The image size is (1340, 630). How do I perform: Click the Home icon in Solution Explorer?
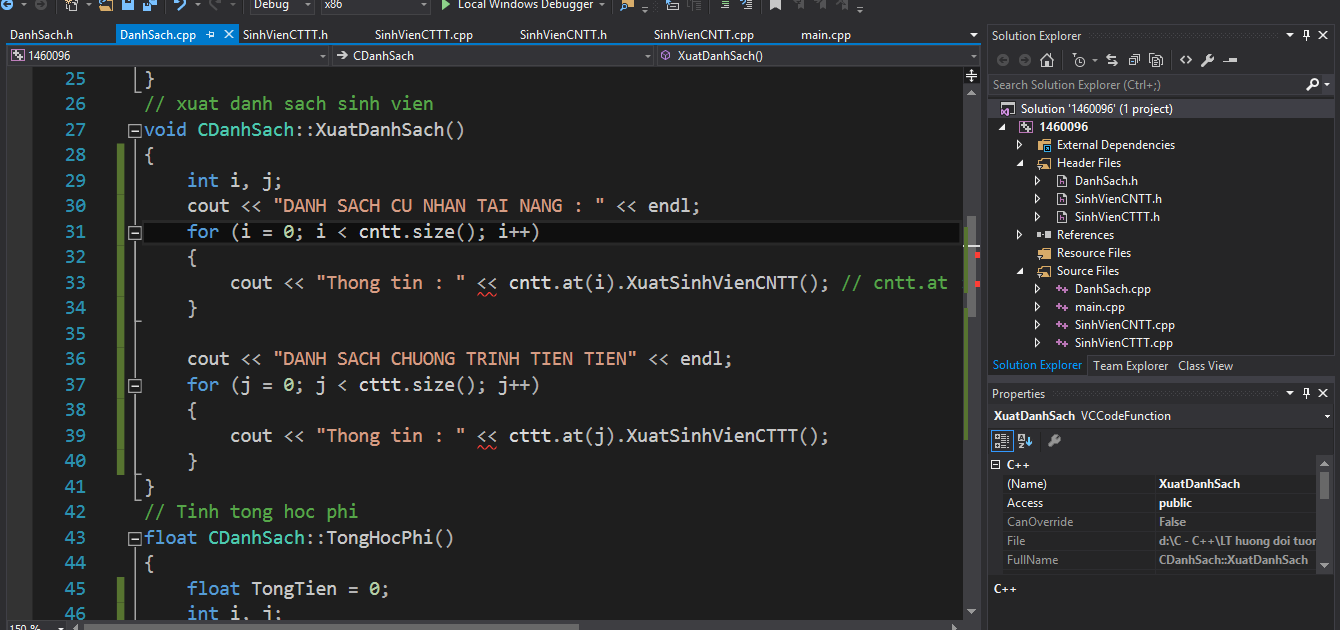coord(1047,60)
